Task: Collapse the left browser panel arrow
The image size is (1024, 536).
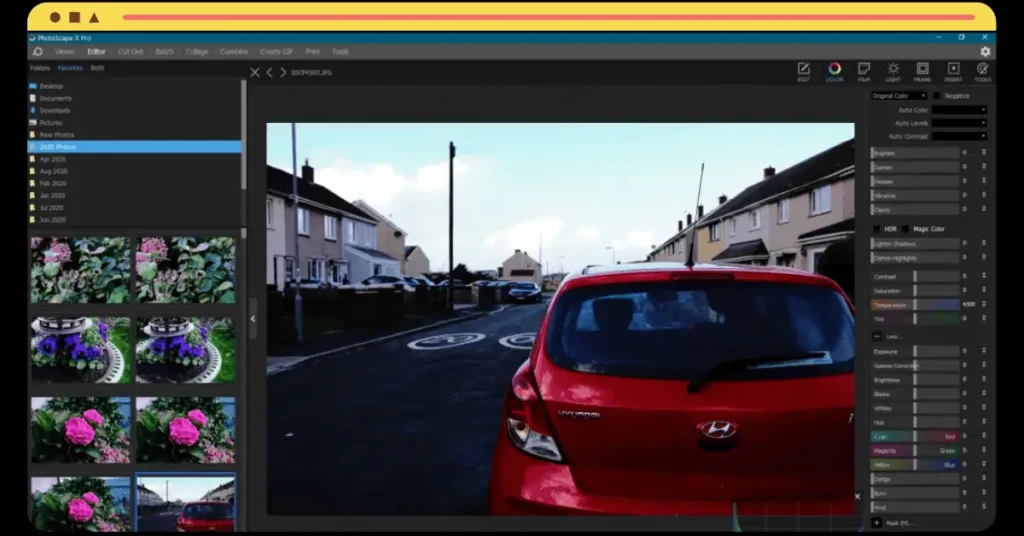Action: (253, 319)
